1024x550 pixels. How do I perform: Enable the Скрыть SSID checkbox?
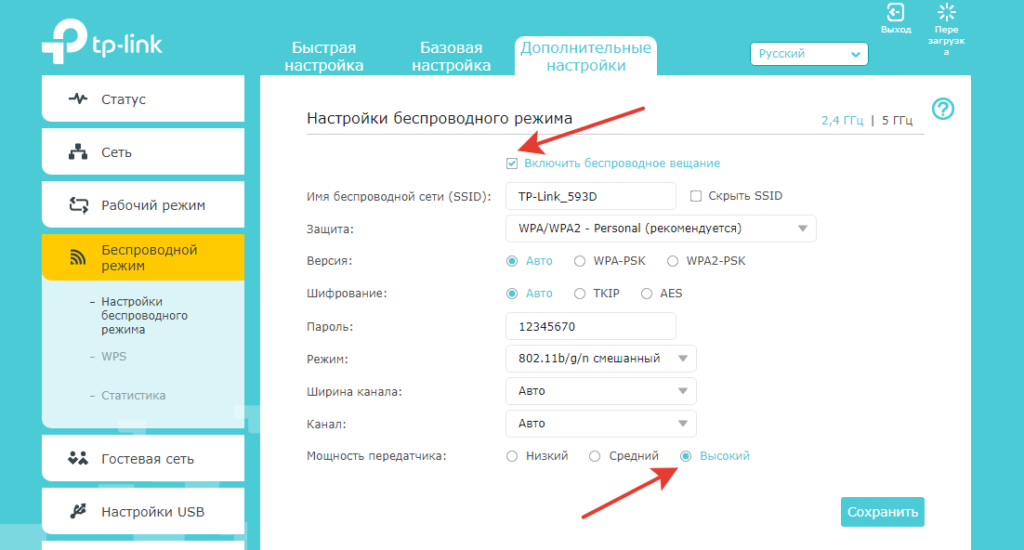click(697, 196)
